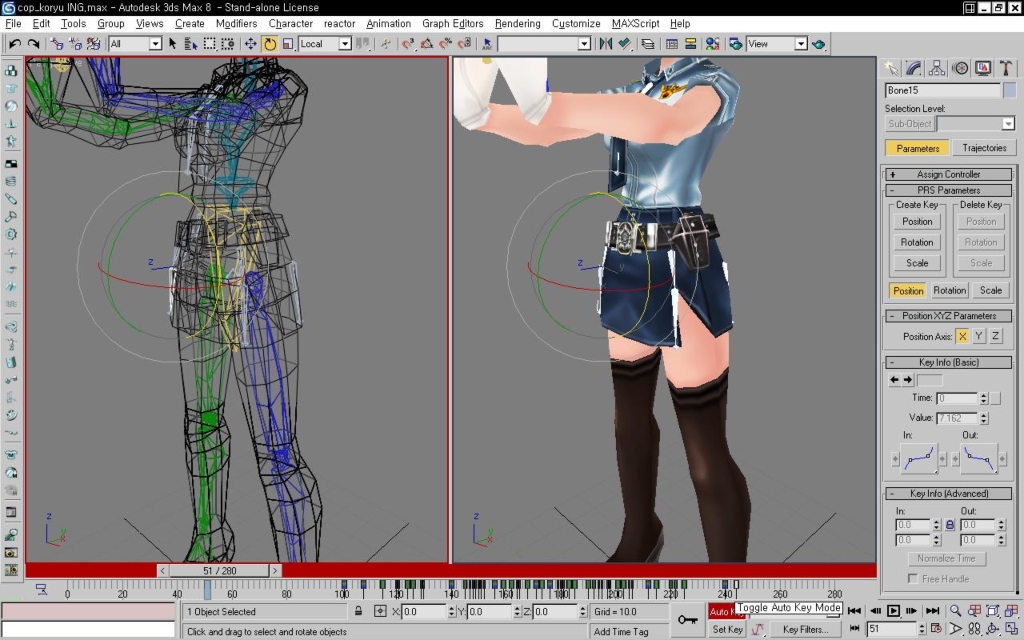Collapse the Key Info (Advanced) rollout
Screen dimensions: 1024x640
pos(949,494)
